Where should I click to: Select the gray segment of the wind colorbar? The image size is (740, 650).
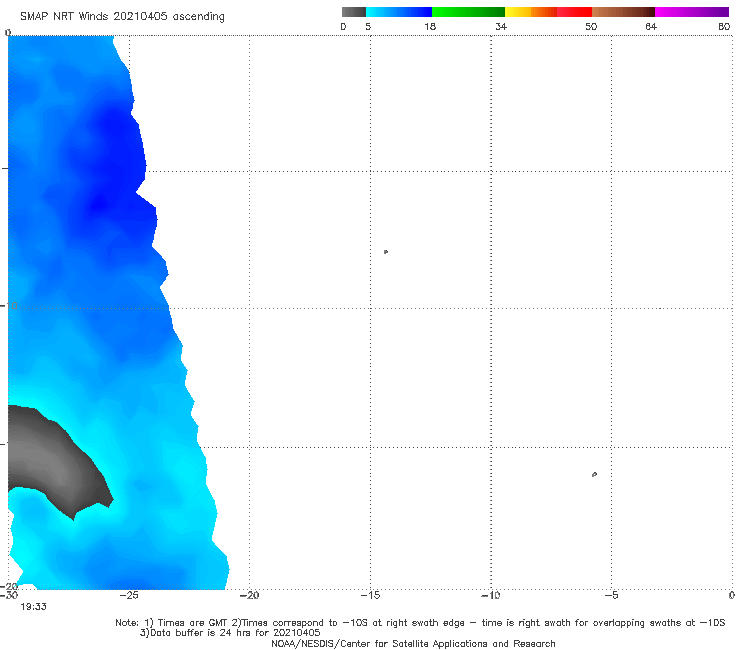tap(354, 12)
